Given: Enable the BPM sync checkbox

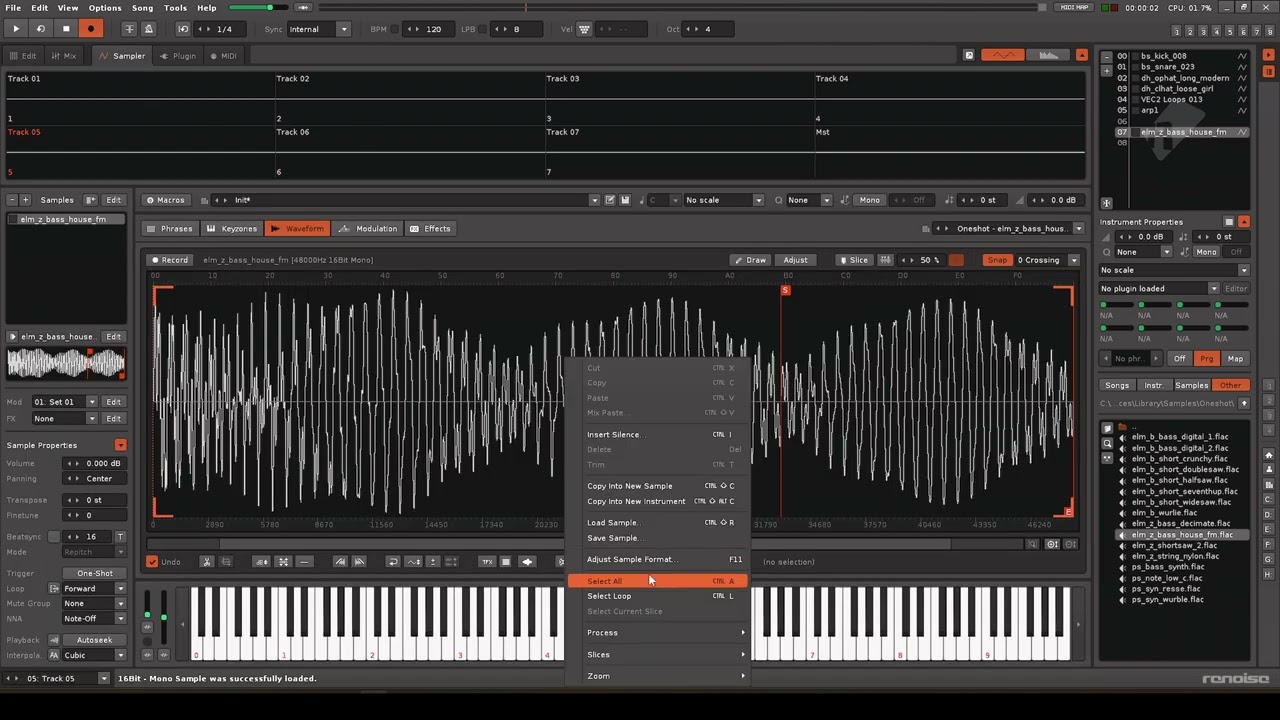Looking at the screenshot, I should (x=394, y=29).
